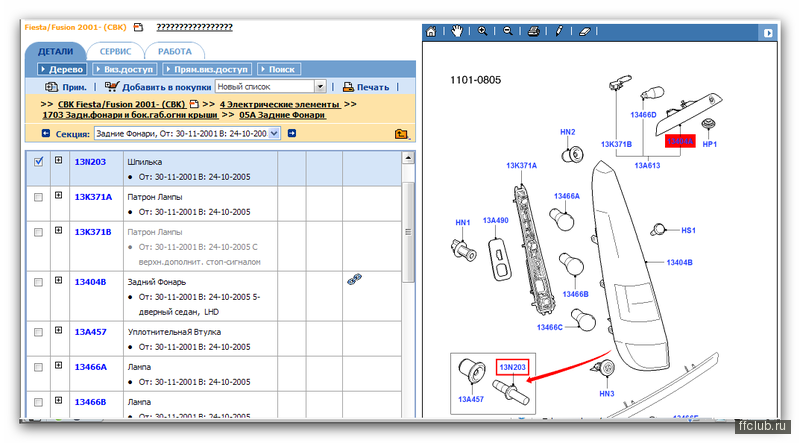This screenshot has width=800, height=443.
Task: Open part number 13A457 link in list
Action: (90, 332)
